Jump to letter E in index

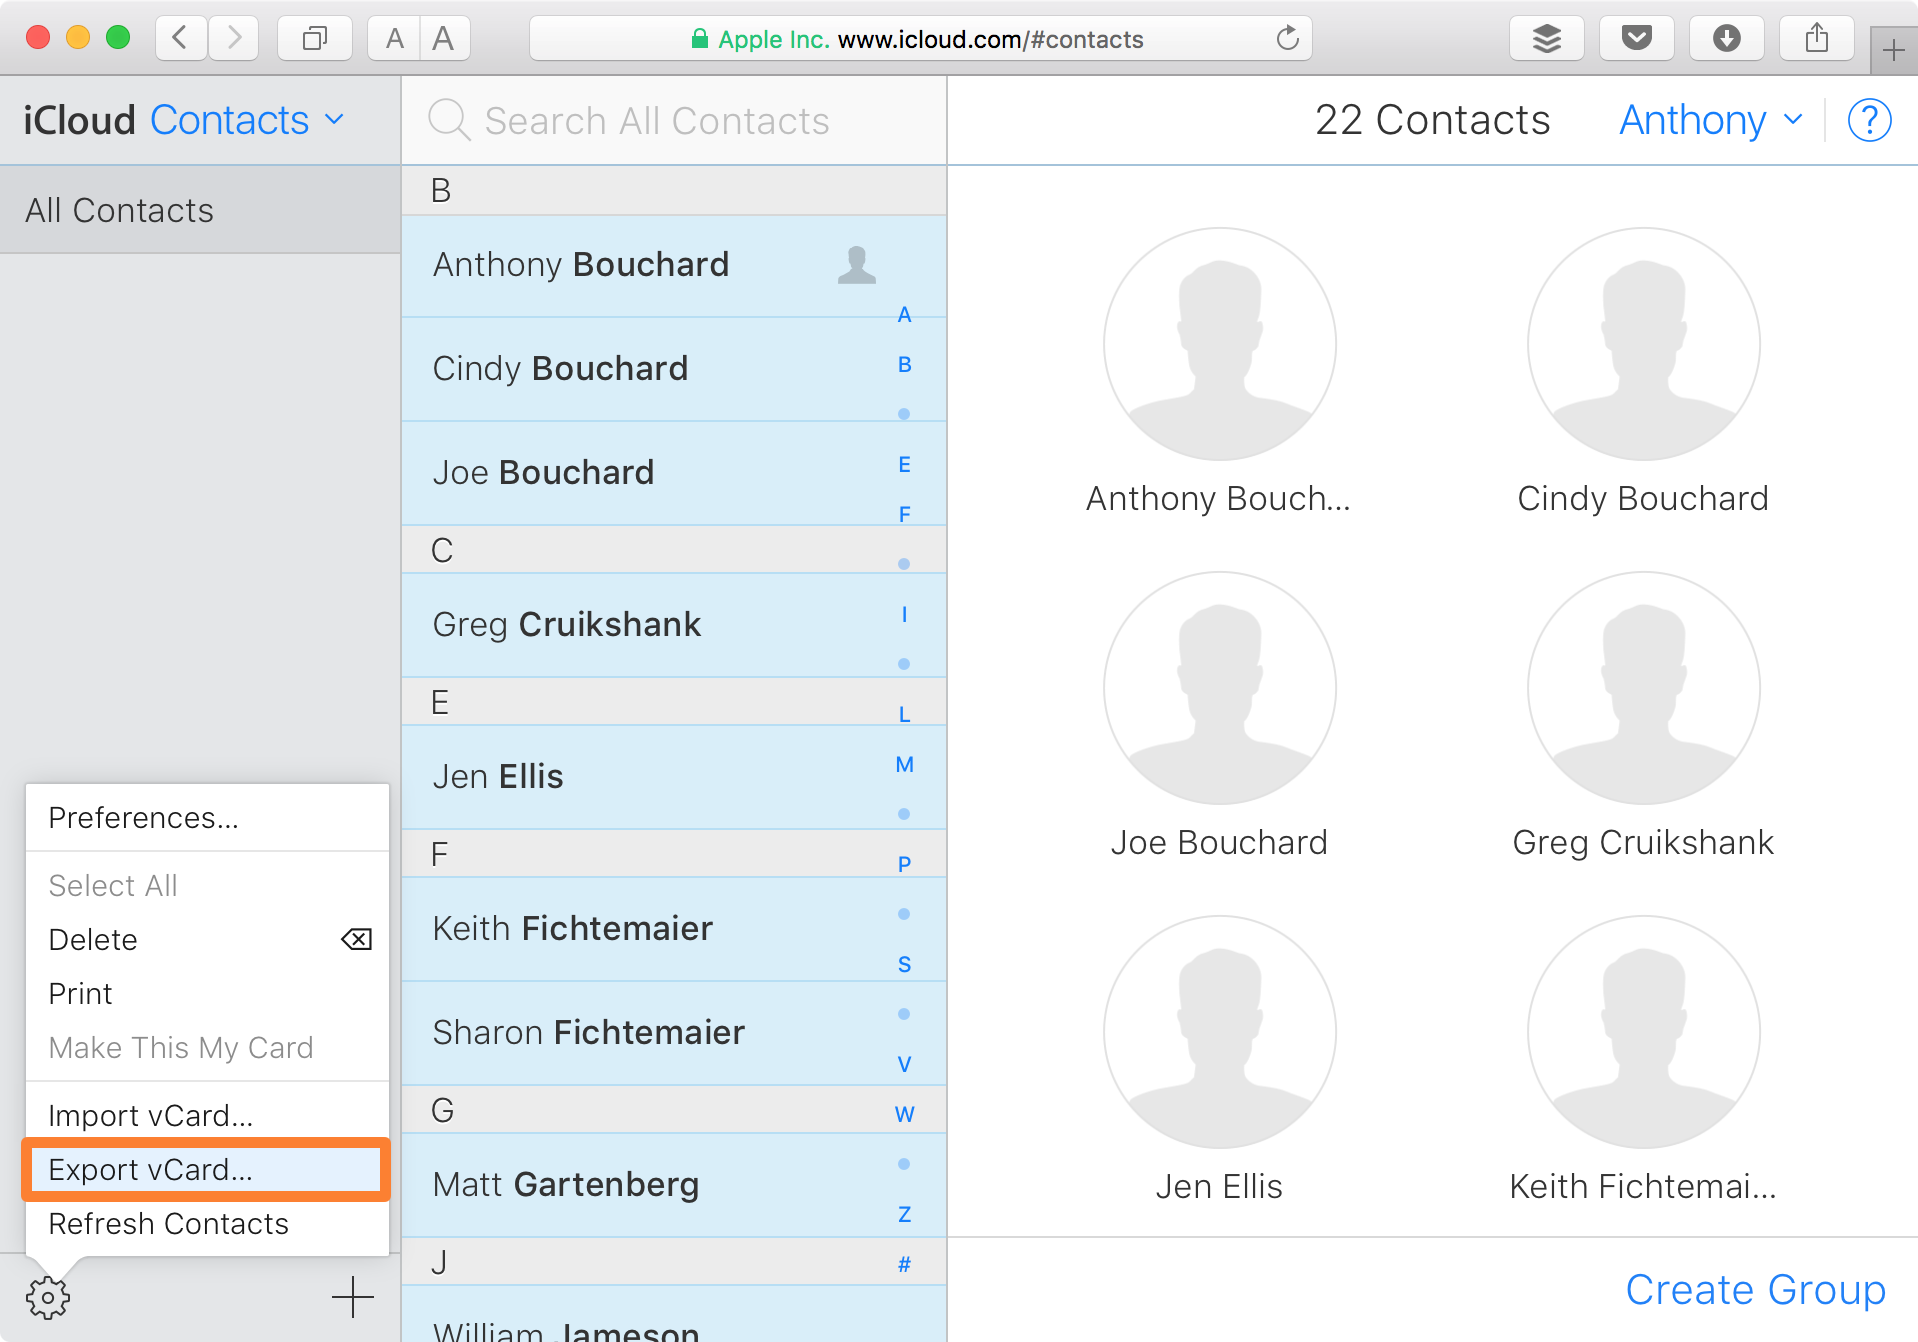[904, 465]
